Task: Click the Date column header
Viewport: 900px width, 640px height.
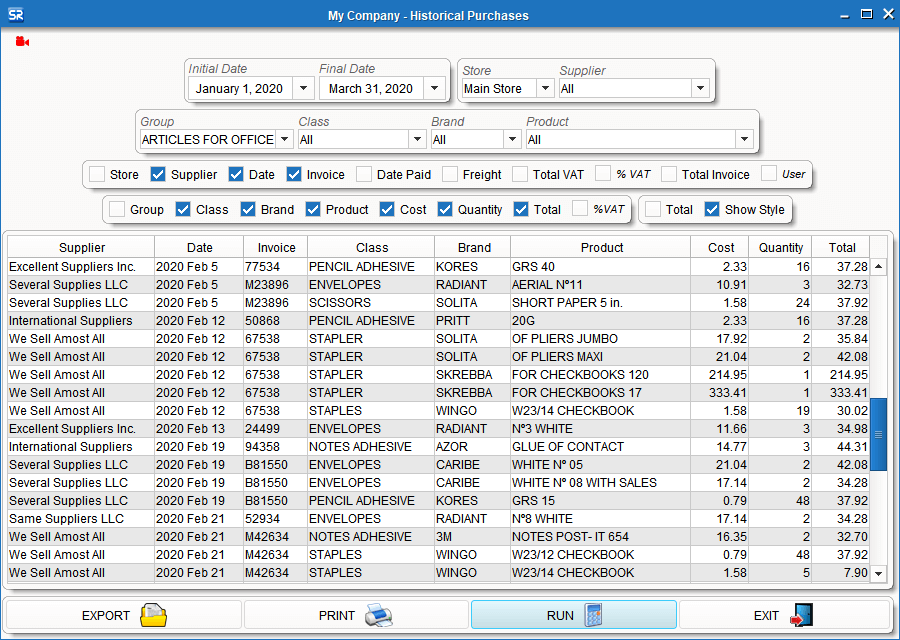Action: [199, 247]
